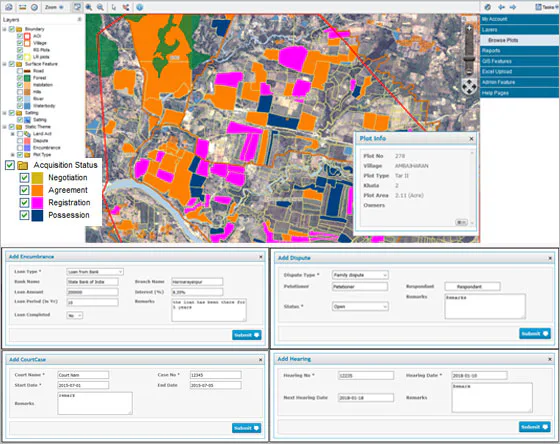Open the Reports menu item

point(519,51)
